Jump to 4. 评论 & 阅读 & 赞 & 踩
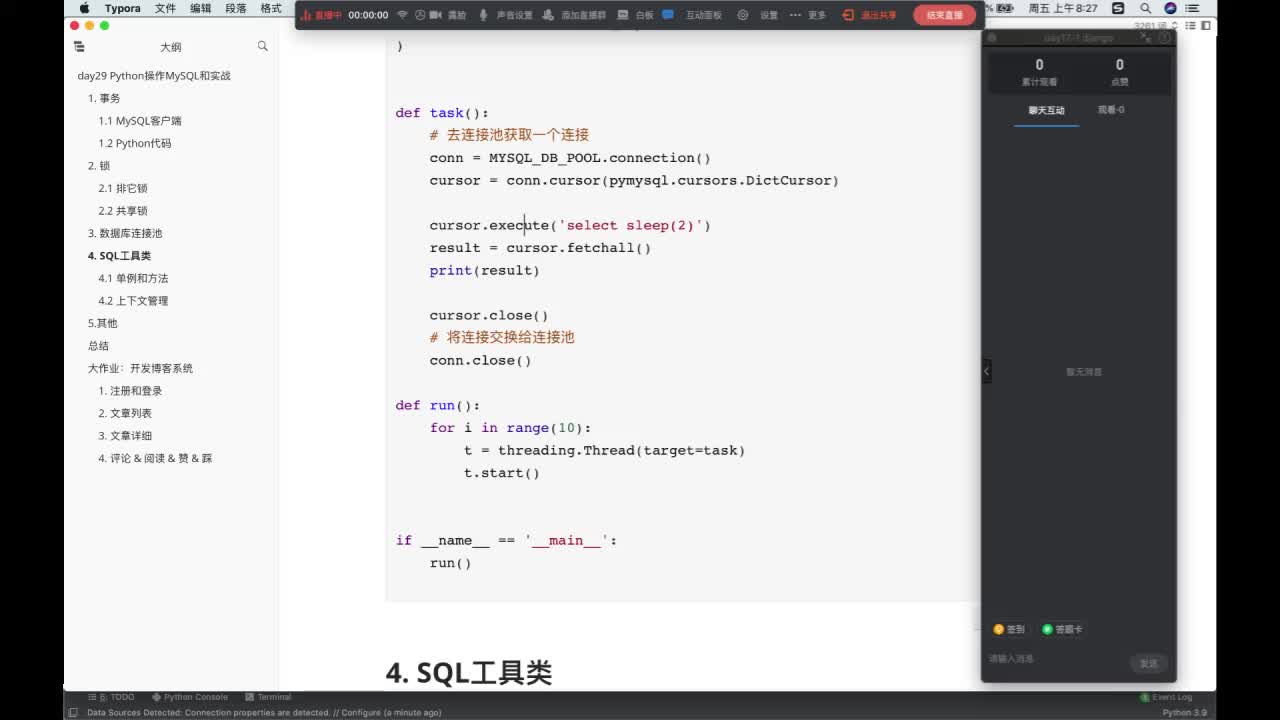 coord(155,458)
